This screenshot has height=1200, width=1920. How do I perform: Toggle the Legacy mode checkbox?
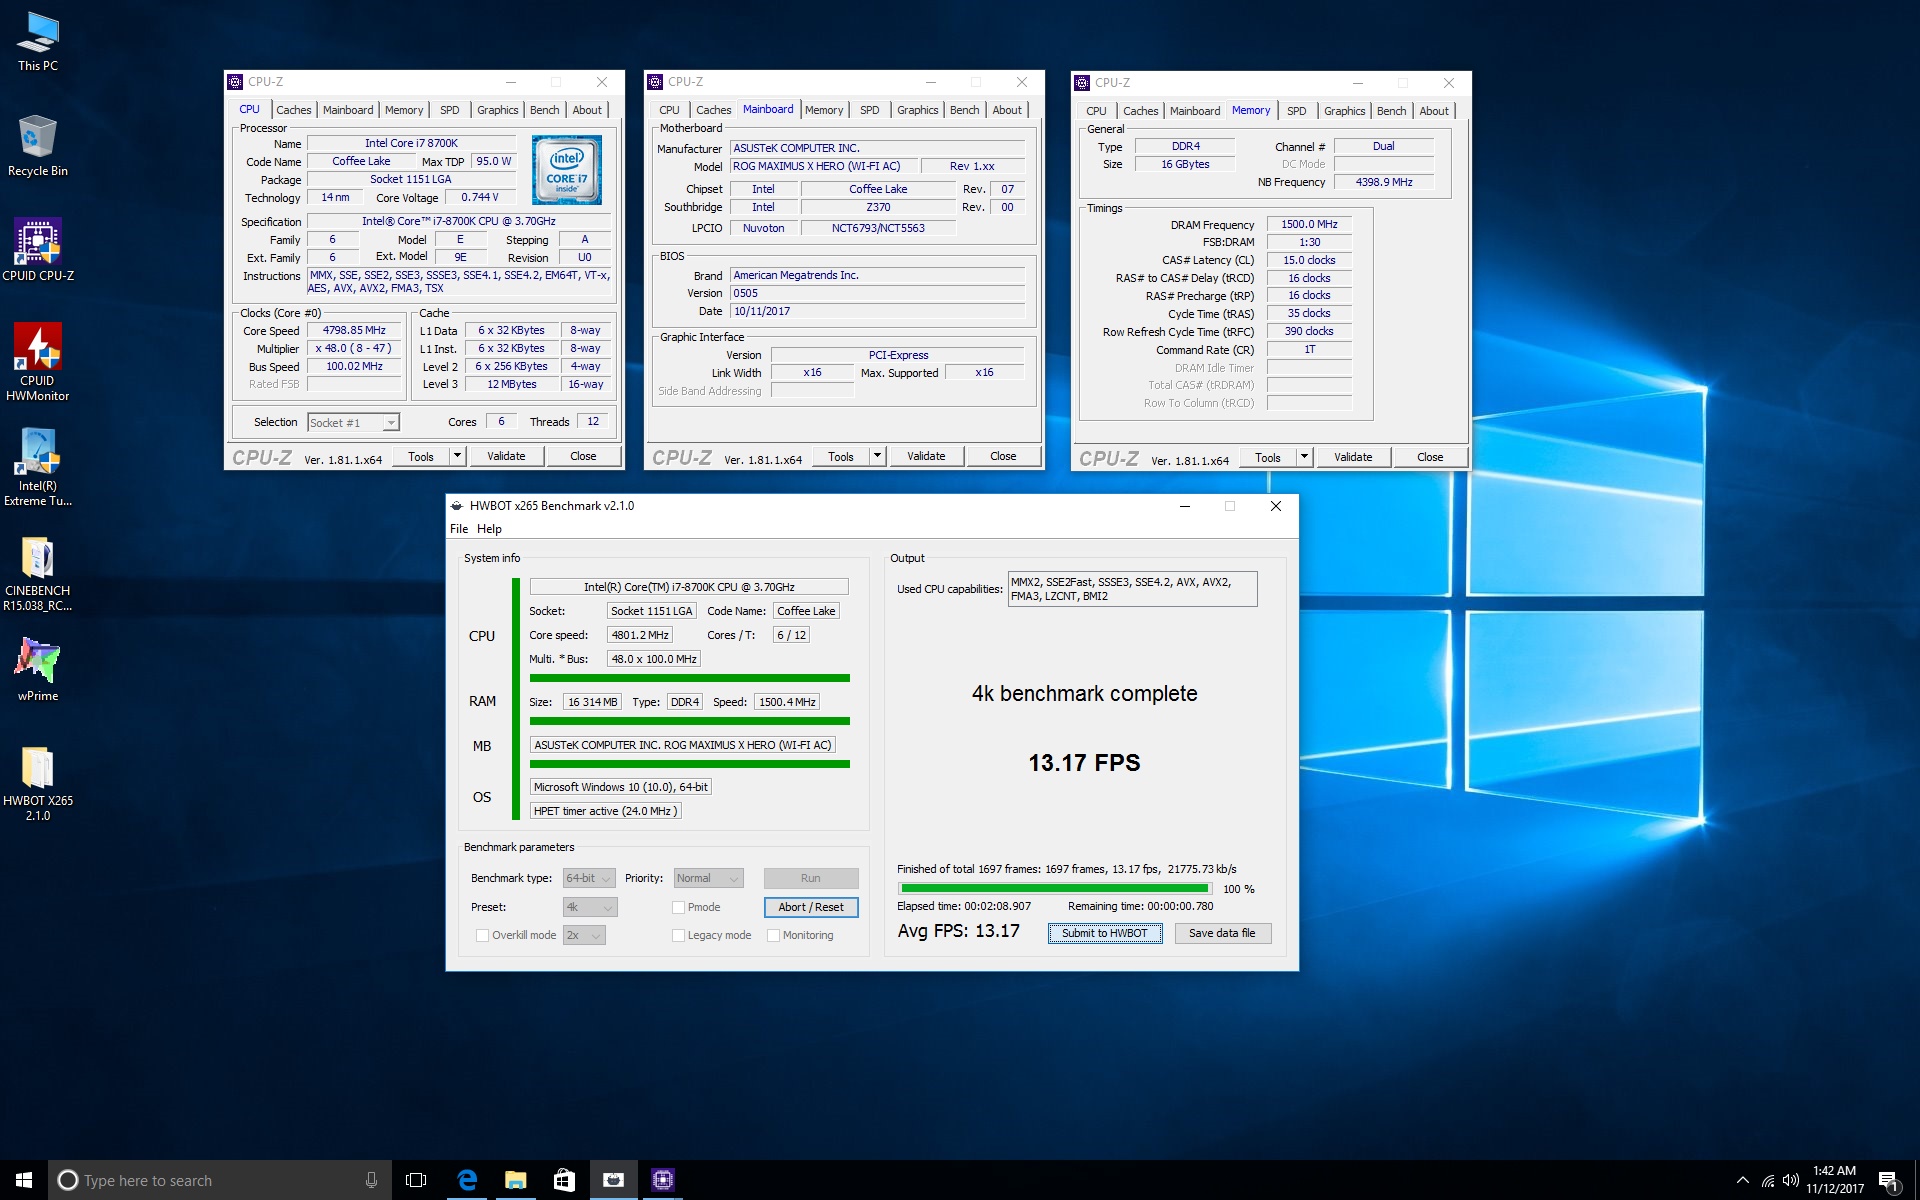pos(678,935)
